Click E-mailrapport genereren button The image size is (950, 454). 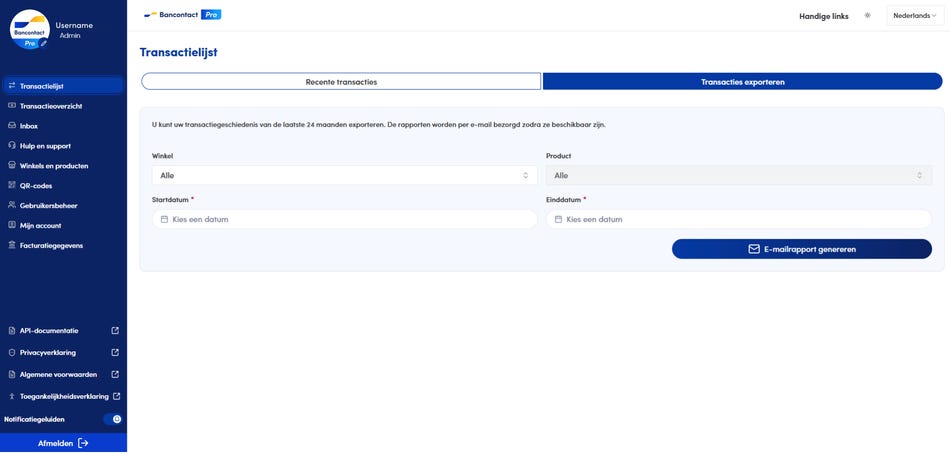click(x=802, y=249)
